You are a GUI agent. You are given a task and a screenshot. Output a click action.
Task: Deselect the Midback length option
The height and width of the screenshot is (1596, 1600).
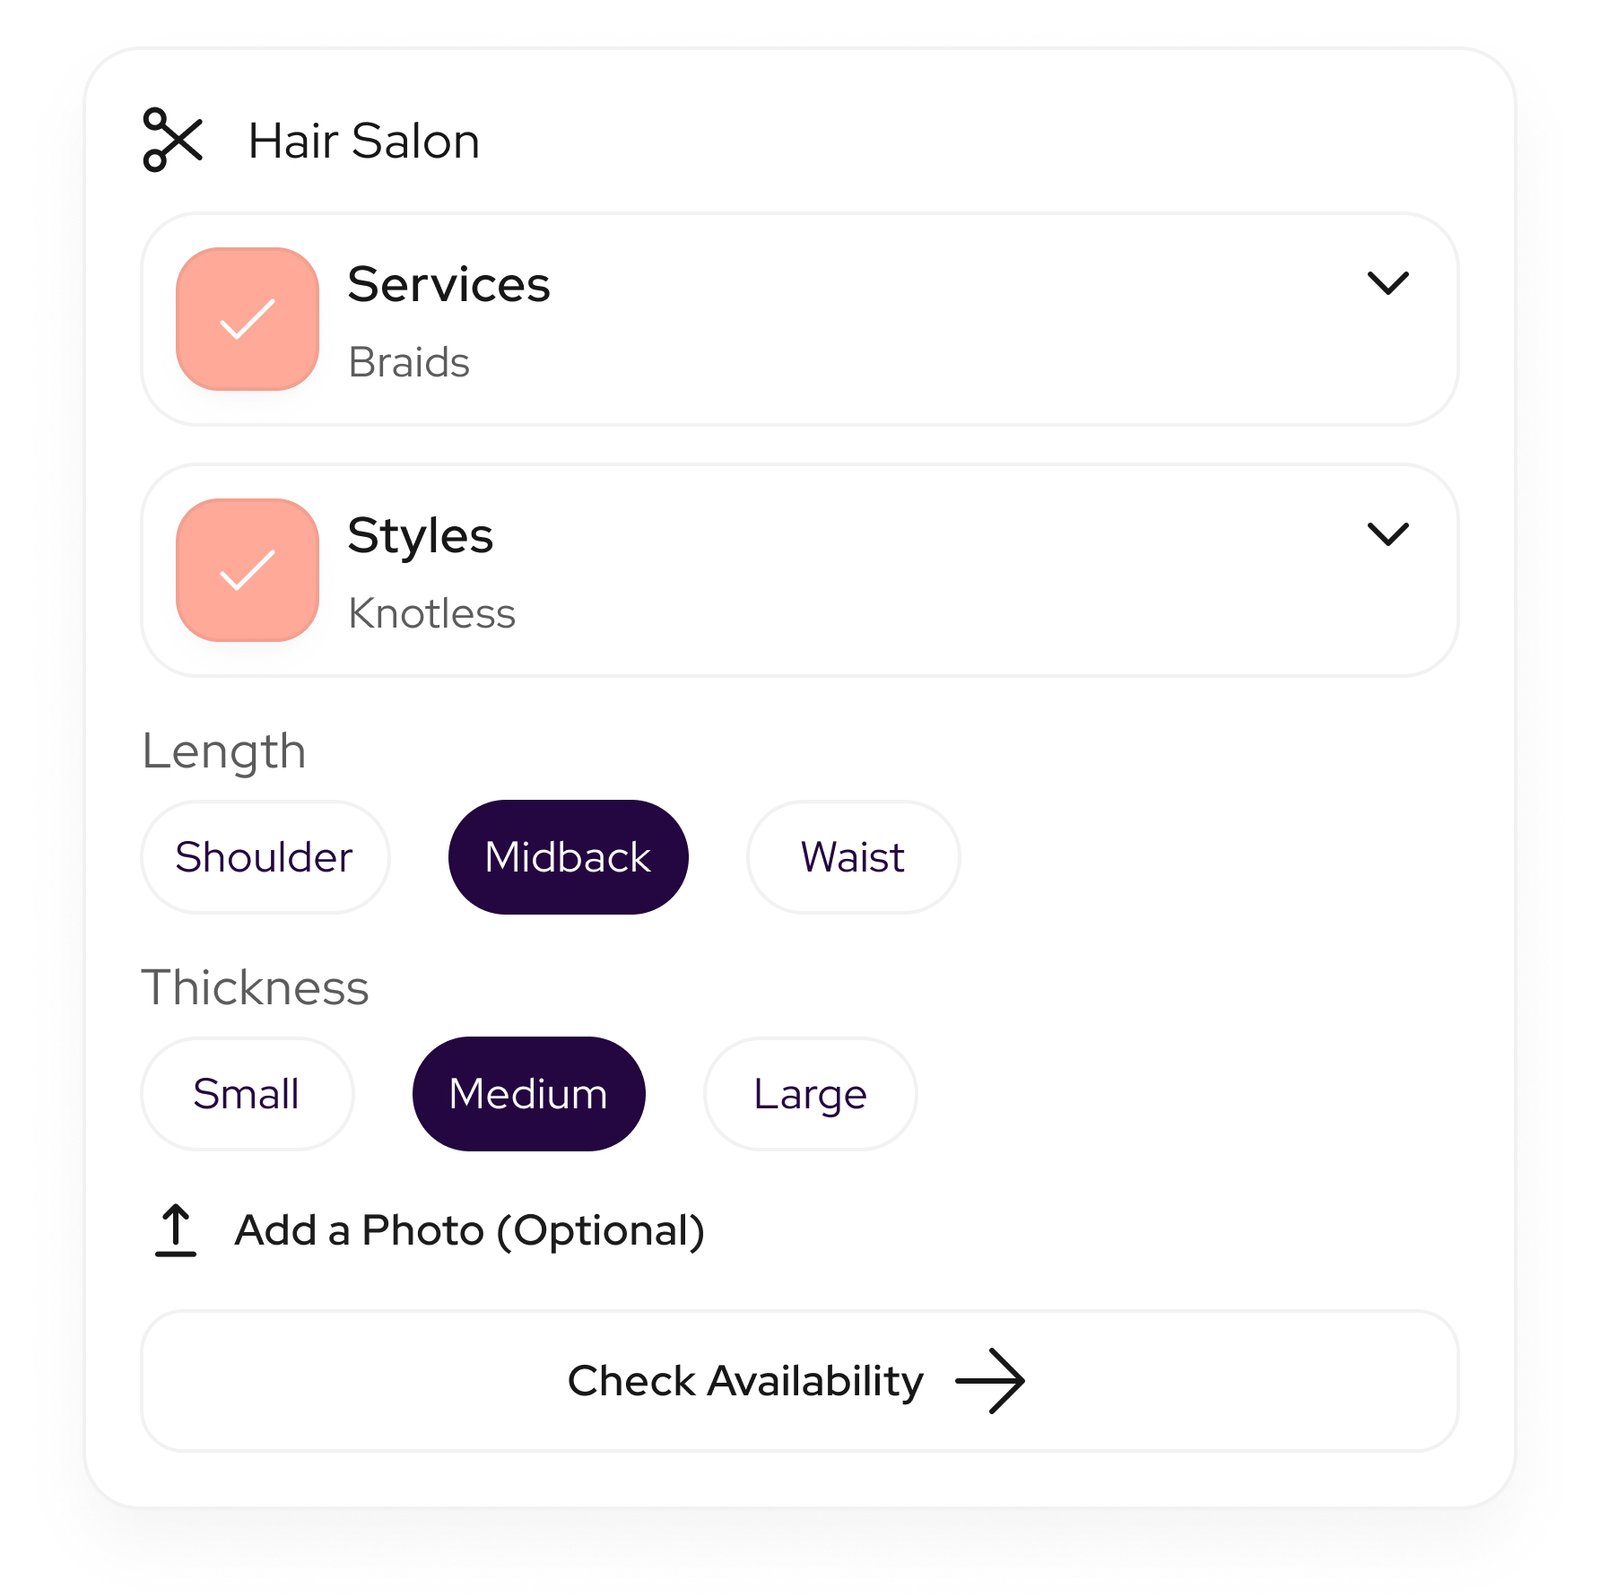coord(567,856)
